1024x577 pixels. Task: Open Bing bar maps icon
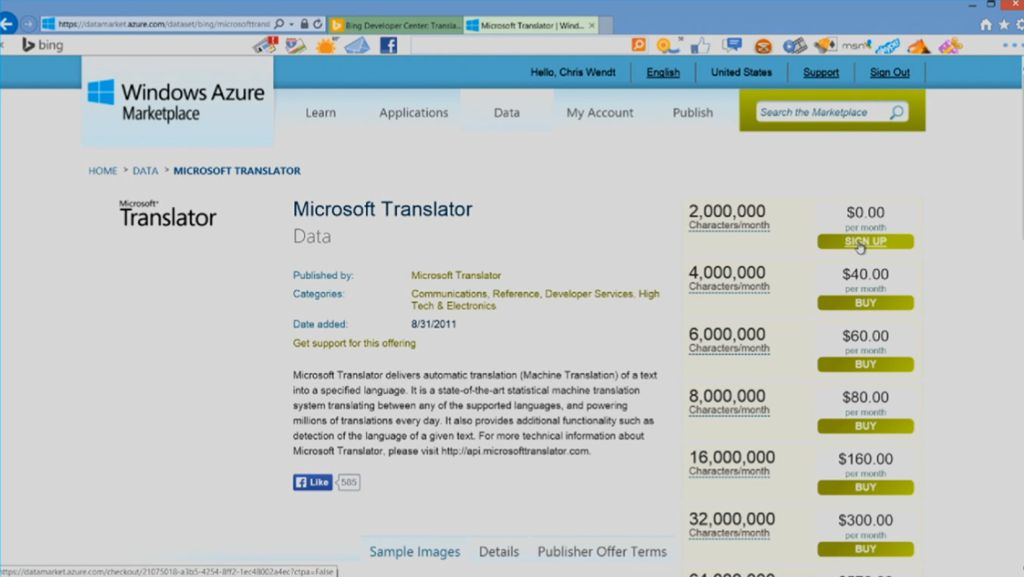coord(296,45)
